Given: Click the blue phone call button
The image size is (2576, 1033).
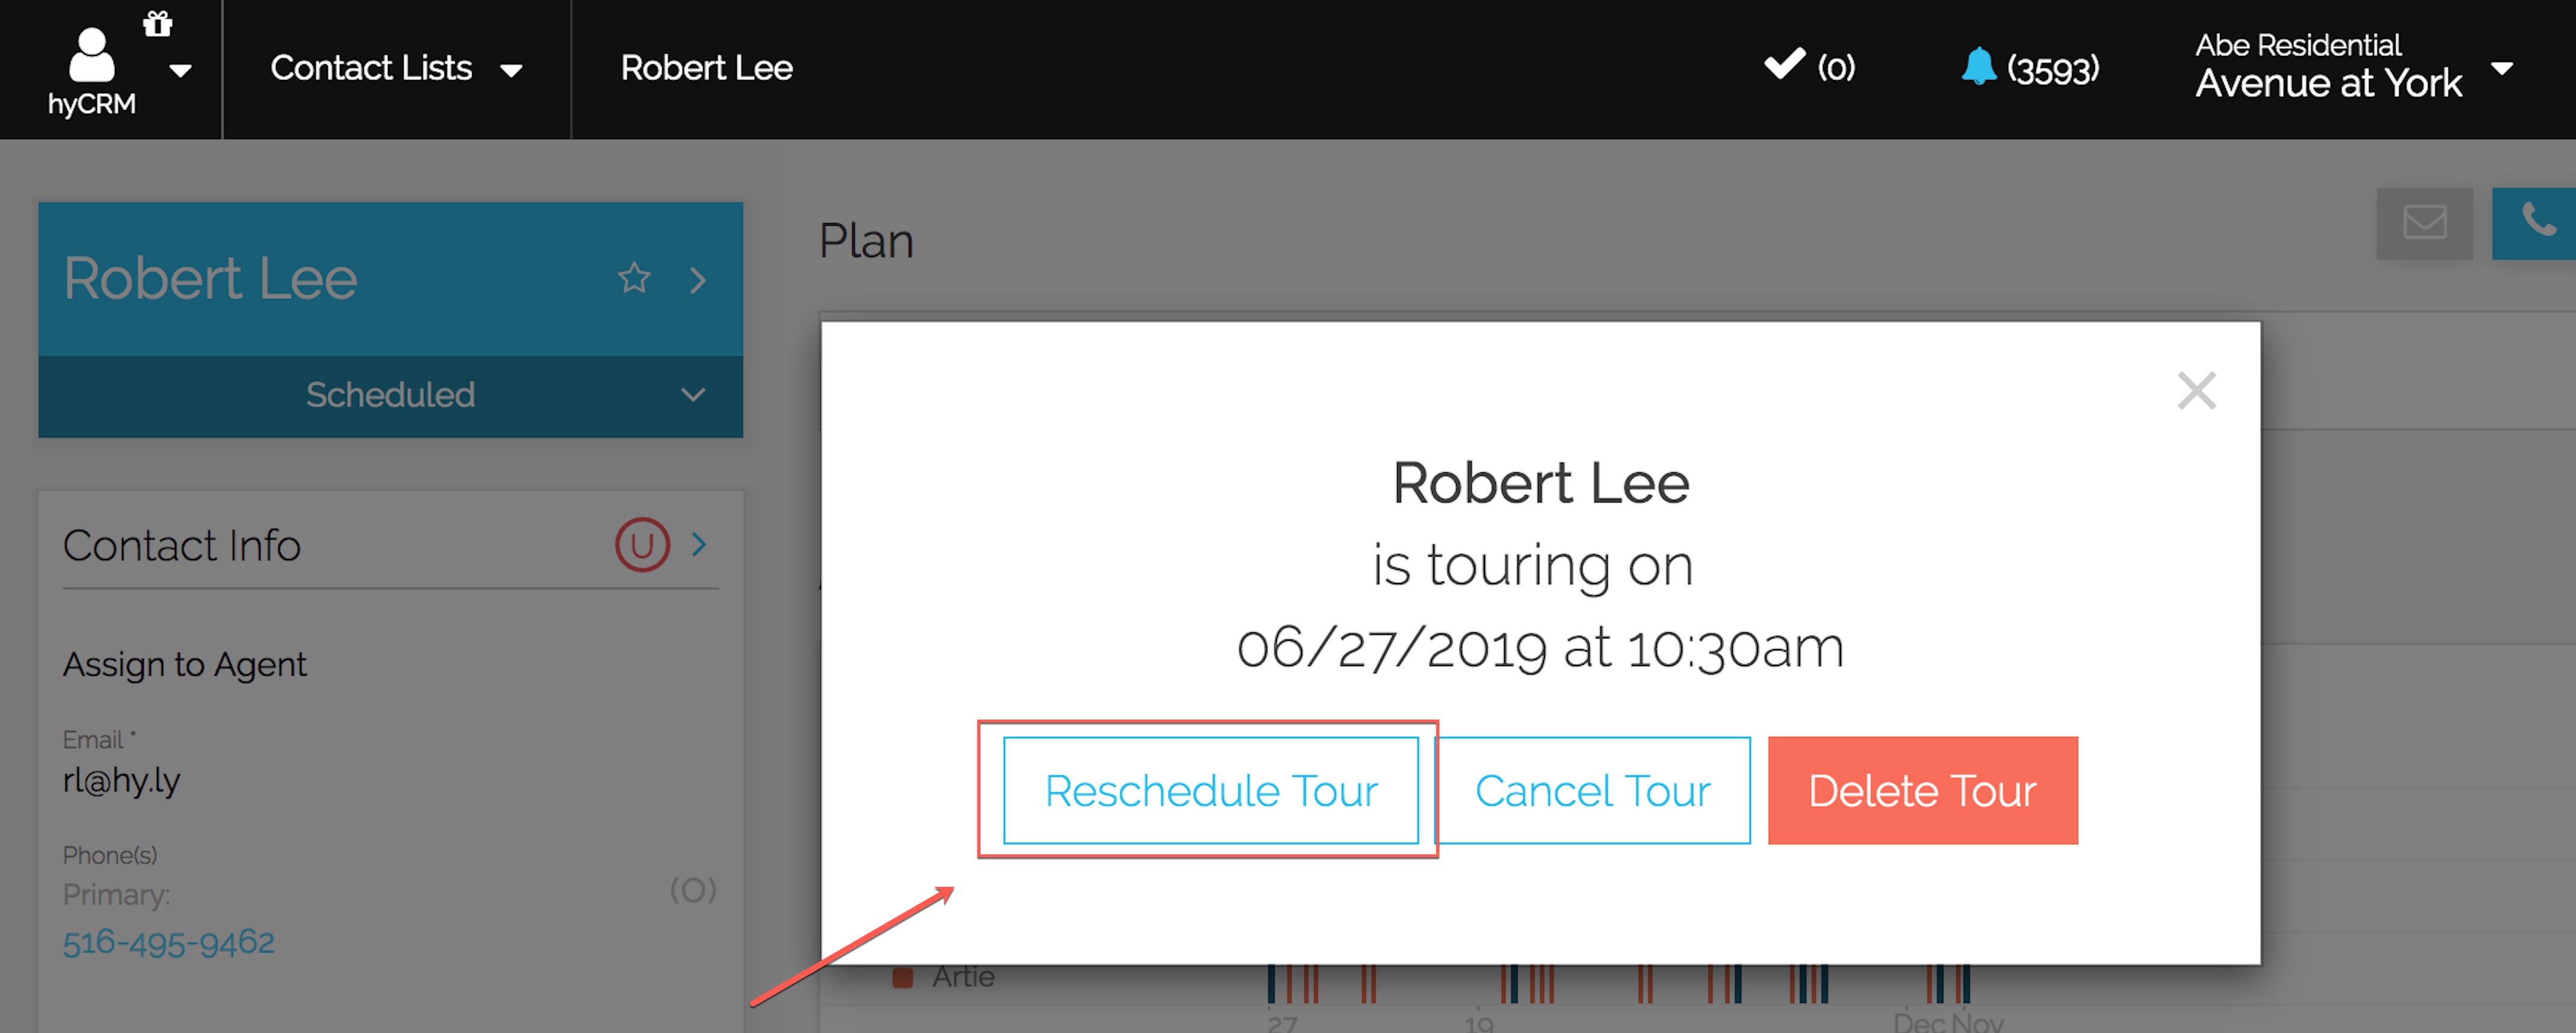Looking at the screenshot, I should (2537, 222).
